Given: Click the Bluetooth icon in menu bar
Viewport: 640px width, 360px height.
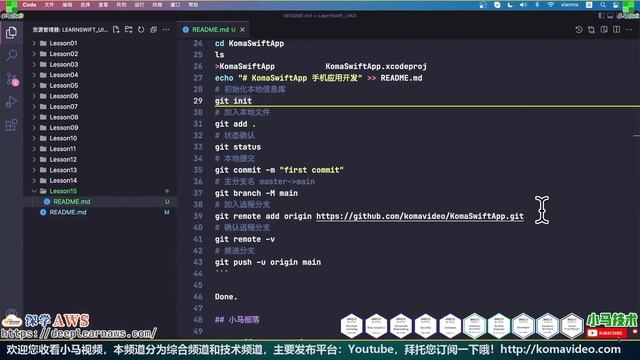Looking at the screenshot, I should click(537, 5).
